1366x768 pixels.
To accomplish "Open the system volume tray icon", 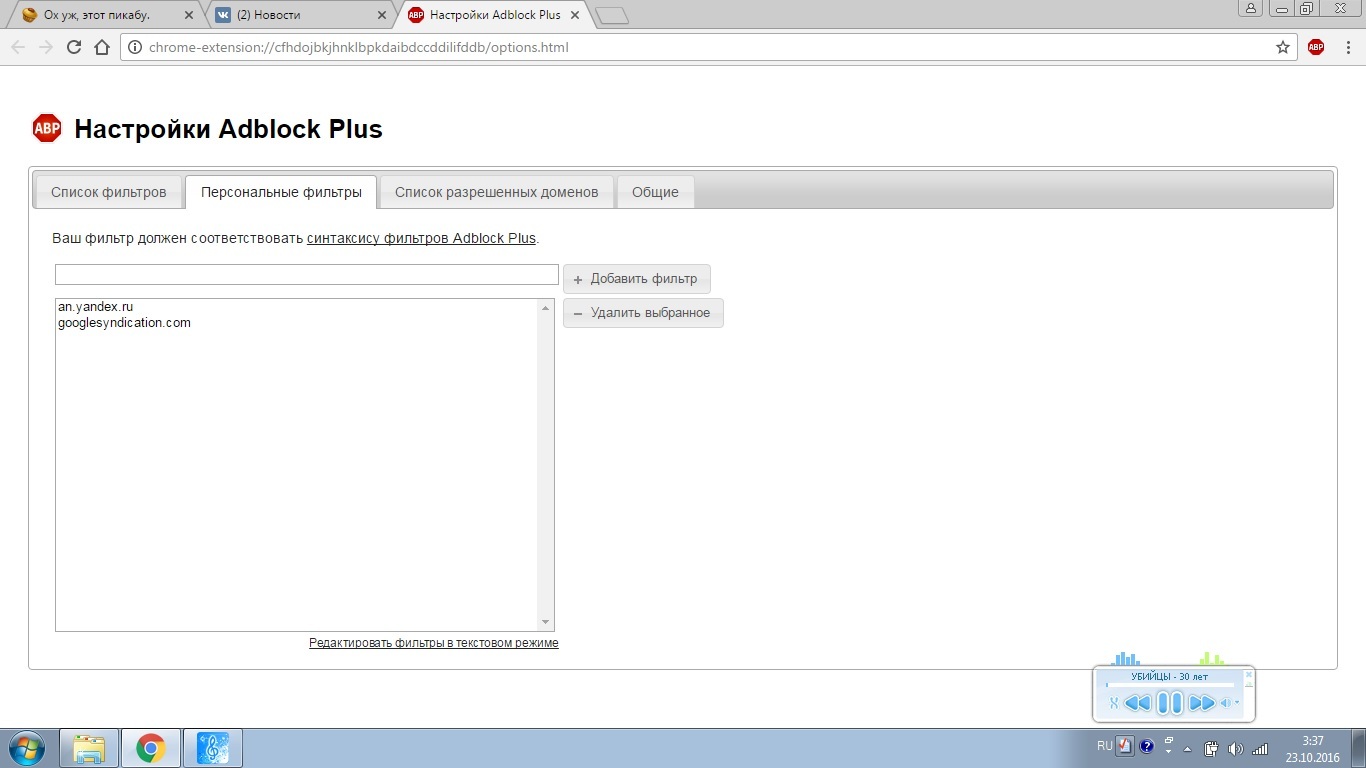I will point(1235,748).
